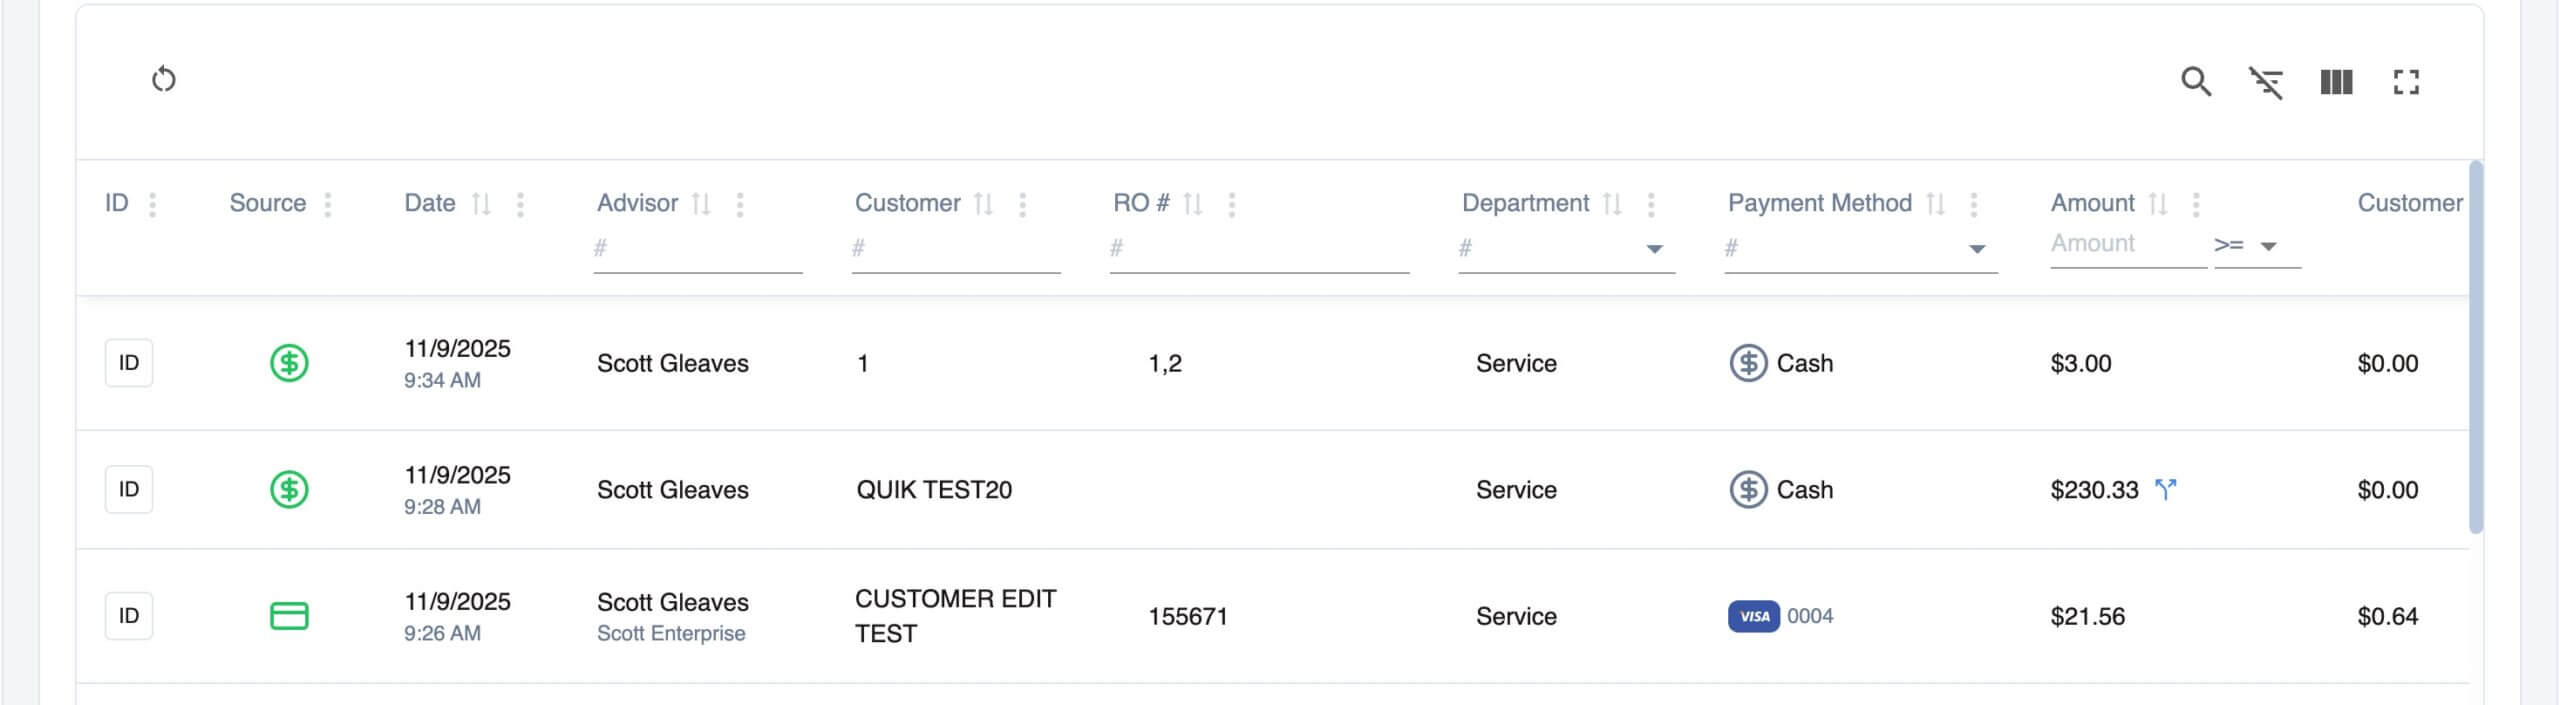This screenshot has width=2560, height=705.
Task: Toggle sorting on the Date column
Action: pyautogui.click(x=481, y=204)
